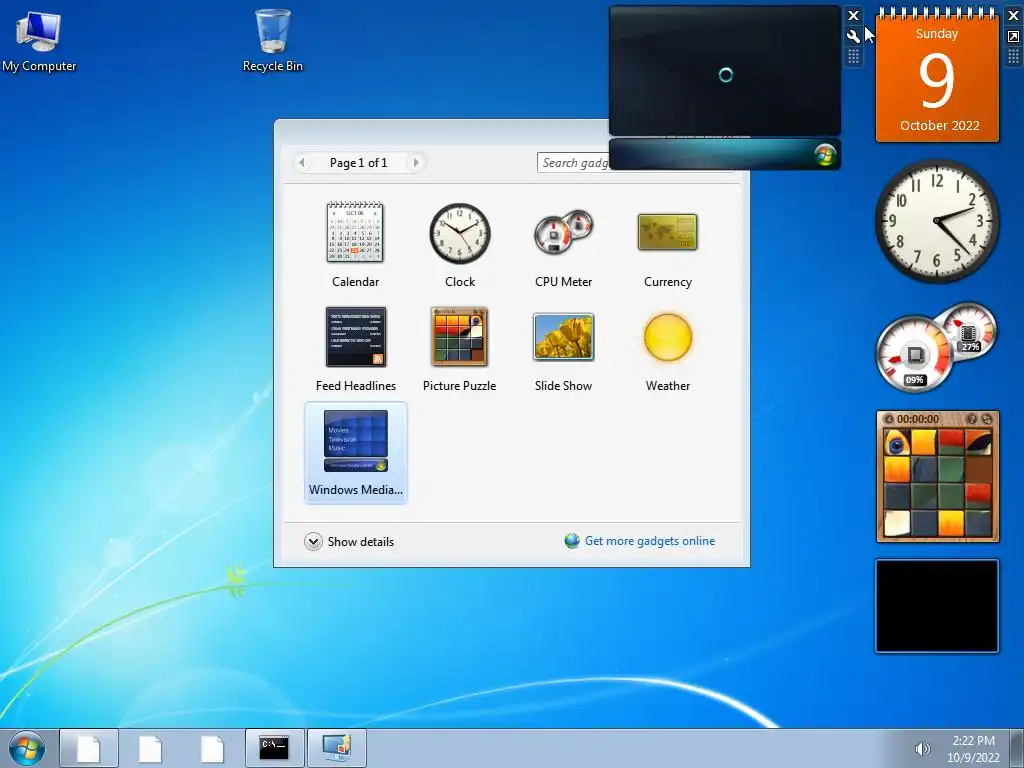The height and width of the screenshot is (768, 1024).
Task: Open the Command Prompt taskbar icon
Action: [274, 748]
